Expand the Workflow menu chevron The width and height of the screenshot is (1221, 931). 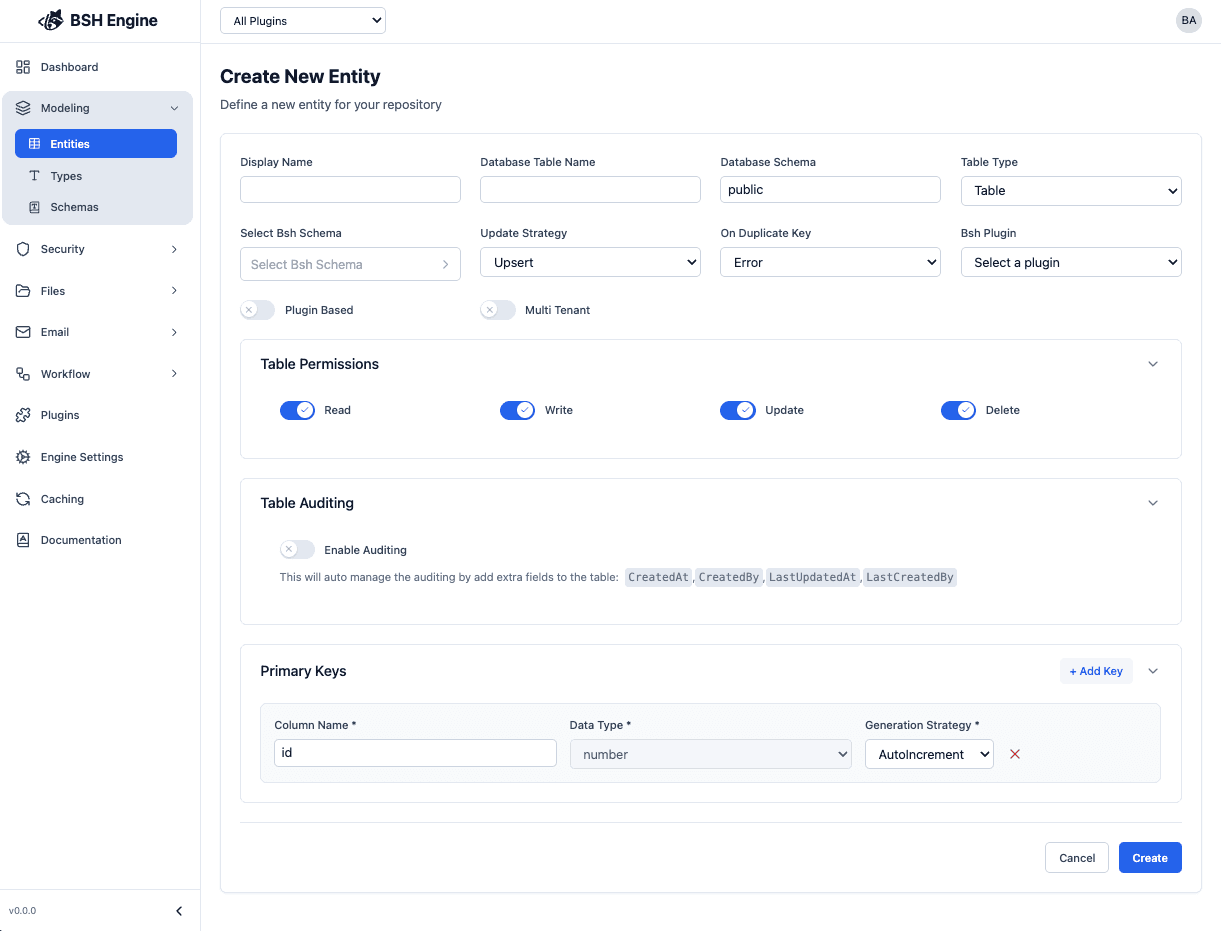pos(174,374)
